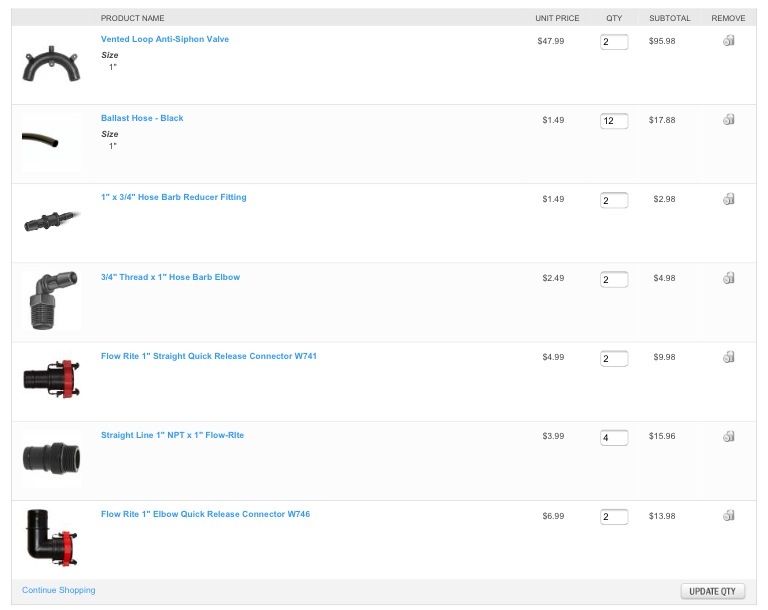Viewport: 768px width, 610px height.
Task: Remove Flow Rite Straight Connector W741
Action: tap(728, 357)
